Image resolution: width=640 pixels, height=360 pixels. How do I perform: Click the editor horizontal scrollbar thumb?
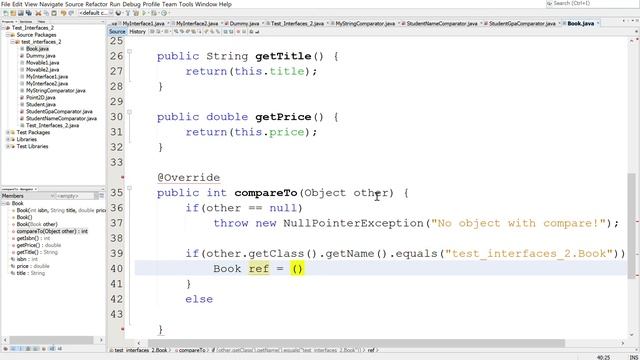pyautogui.click(x=356, y=343)
